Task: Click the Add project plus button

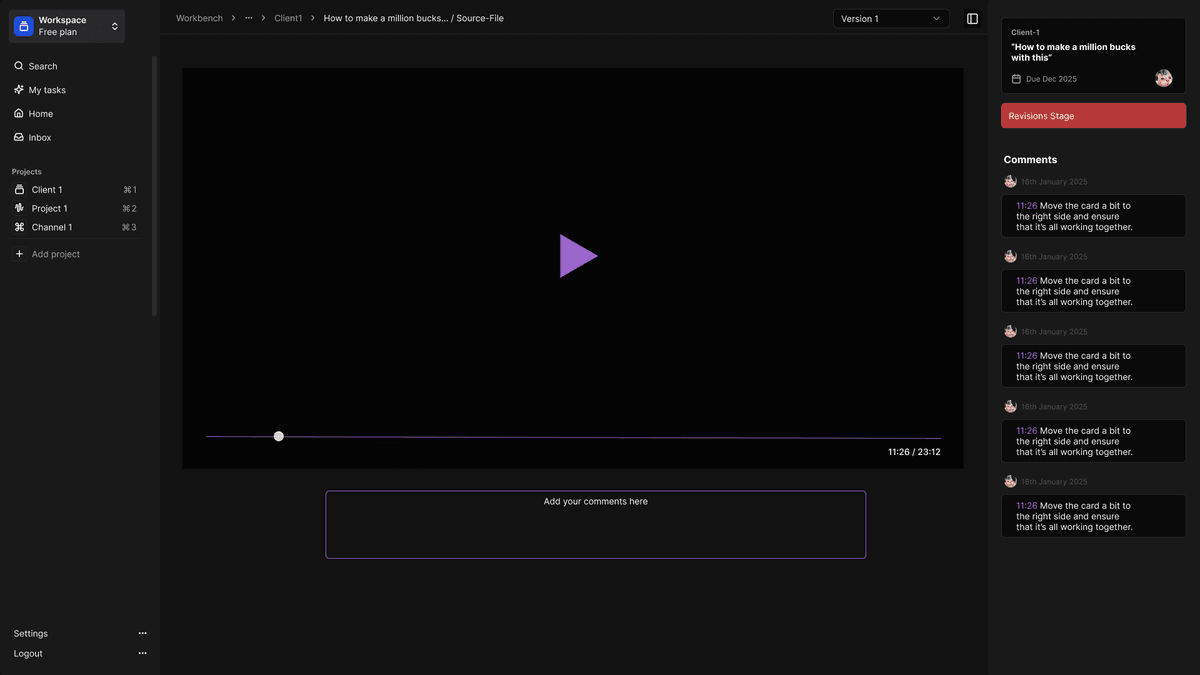Action: coord(19,254)
